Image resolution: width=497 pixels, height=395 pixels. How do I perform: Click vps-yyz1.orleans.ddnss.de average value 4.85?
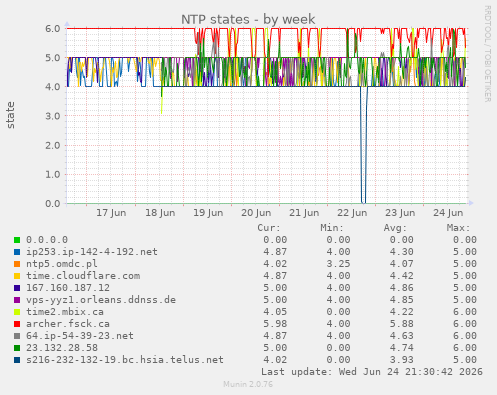click(x=402, y=300)
